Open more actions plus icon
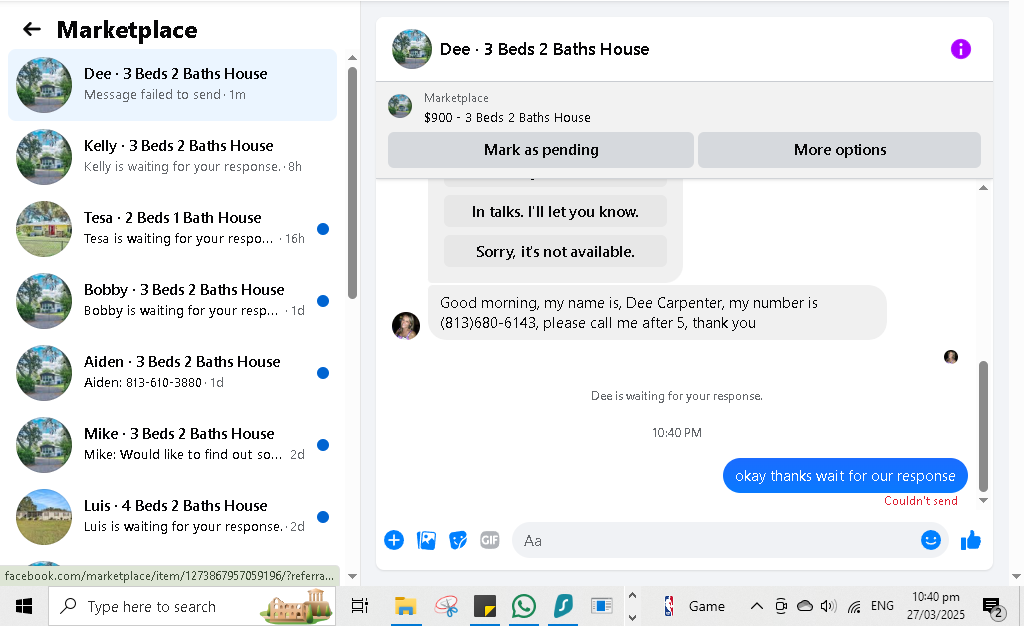1024x626 pixels. pyautogui.click(x=394, y=540)
